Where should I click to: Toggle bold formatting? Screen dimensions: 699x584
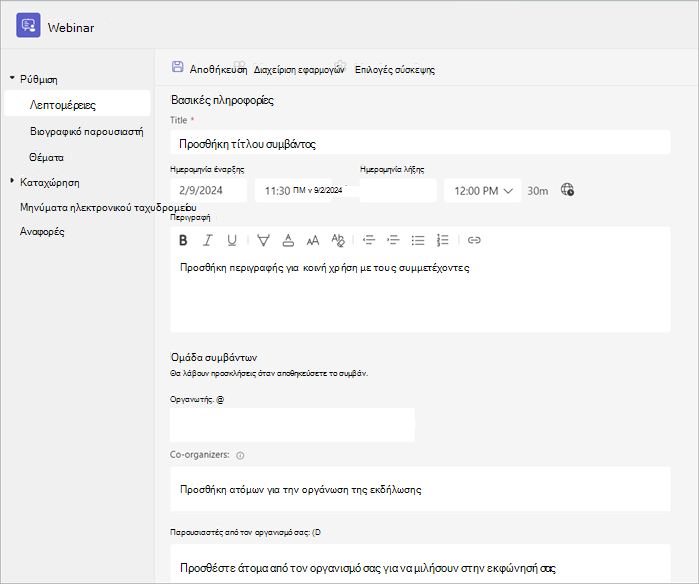183,240
